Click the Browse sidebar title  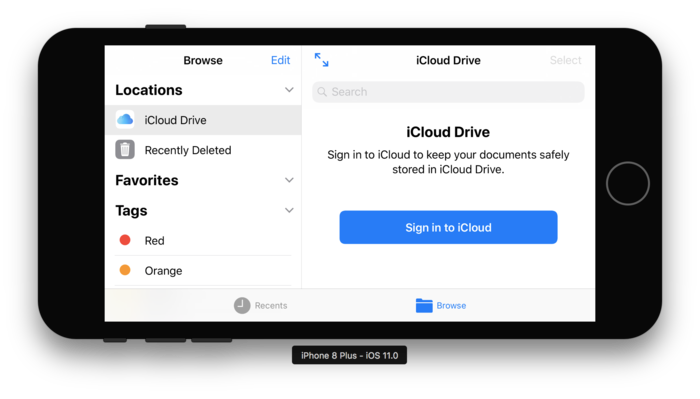click(203, 60)
